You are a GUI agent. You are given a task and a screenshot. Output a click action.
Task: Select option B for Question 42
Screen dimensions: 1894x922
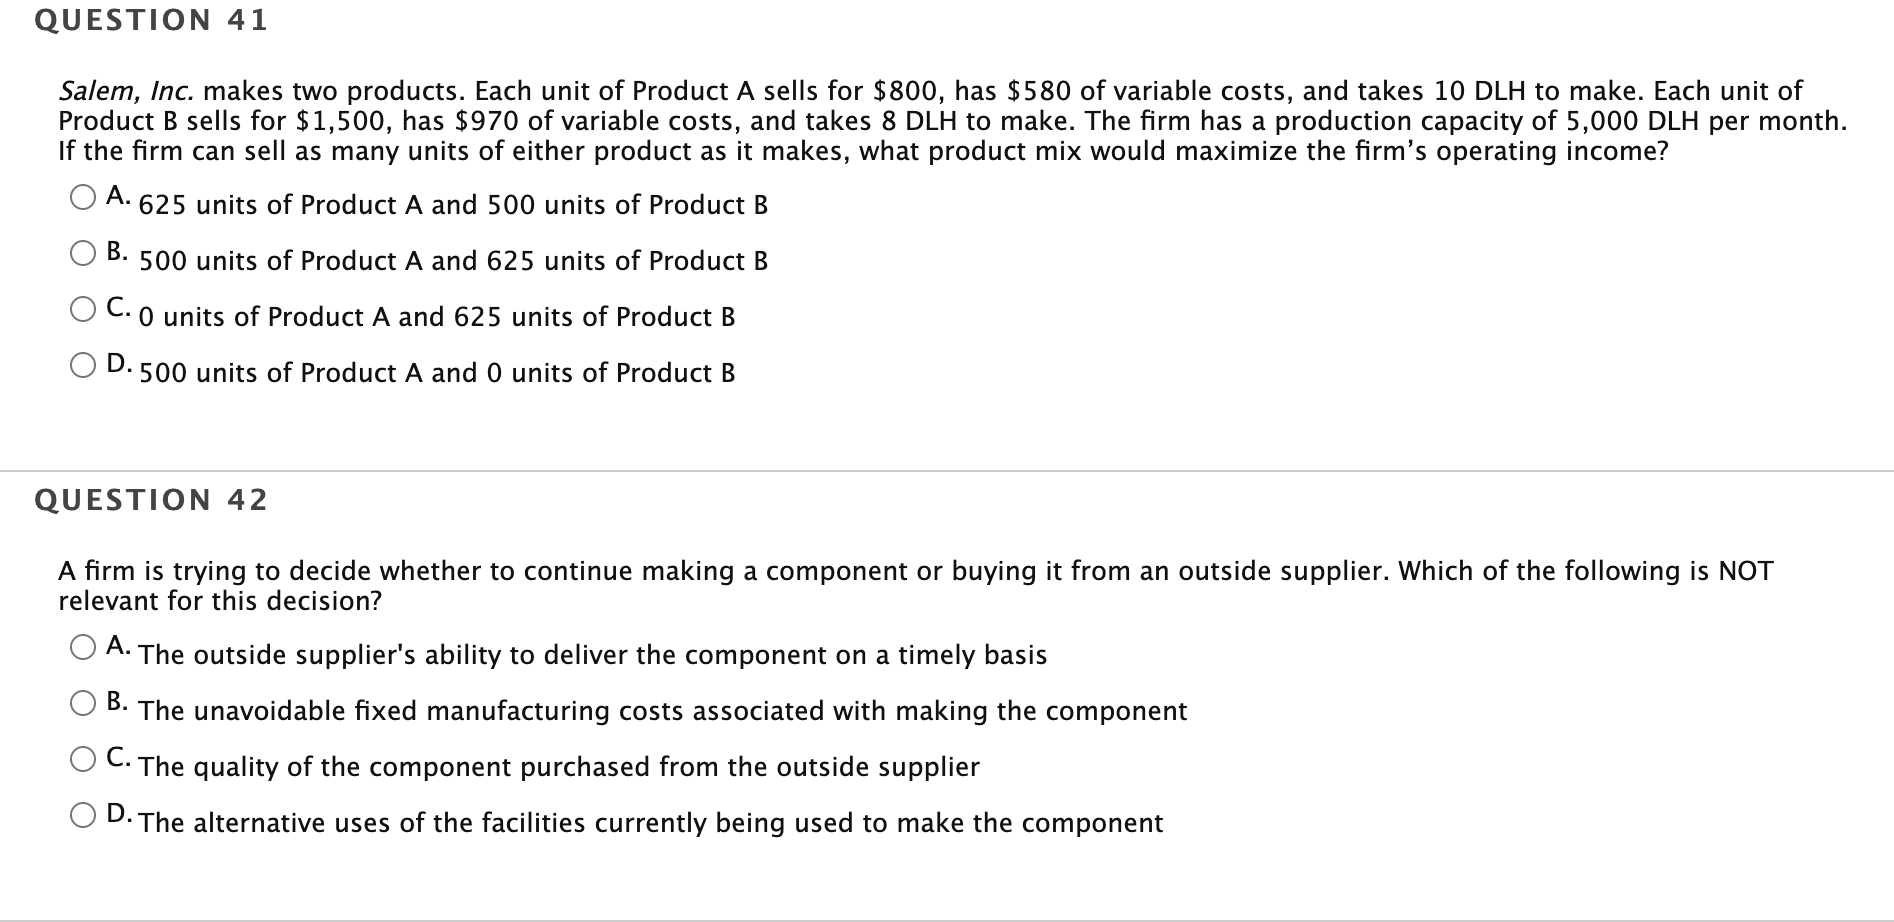click(82, 701)
